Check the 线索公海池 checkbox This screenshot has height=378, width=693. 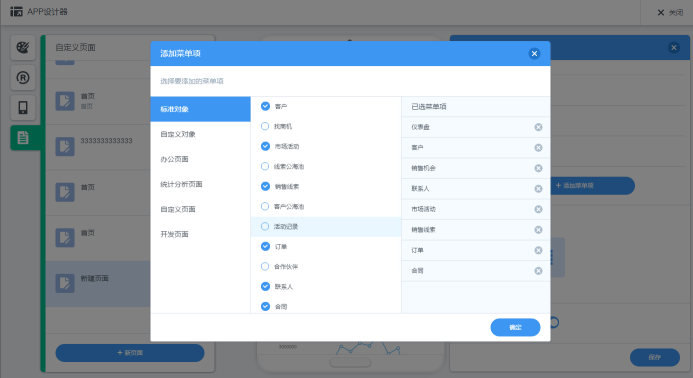pyautogui.click(x=265, y=166)
